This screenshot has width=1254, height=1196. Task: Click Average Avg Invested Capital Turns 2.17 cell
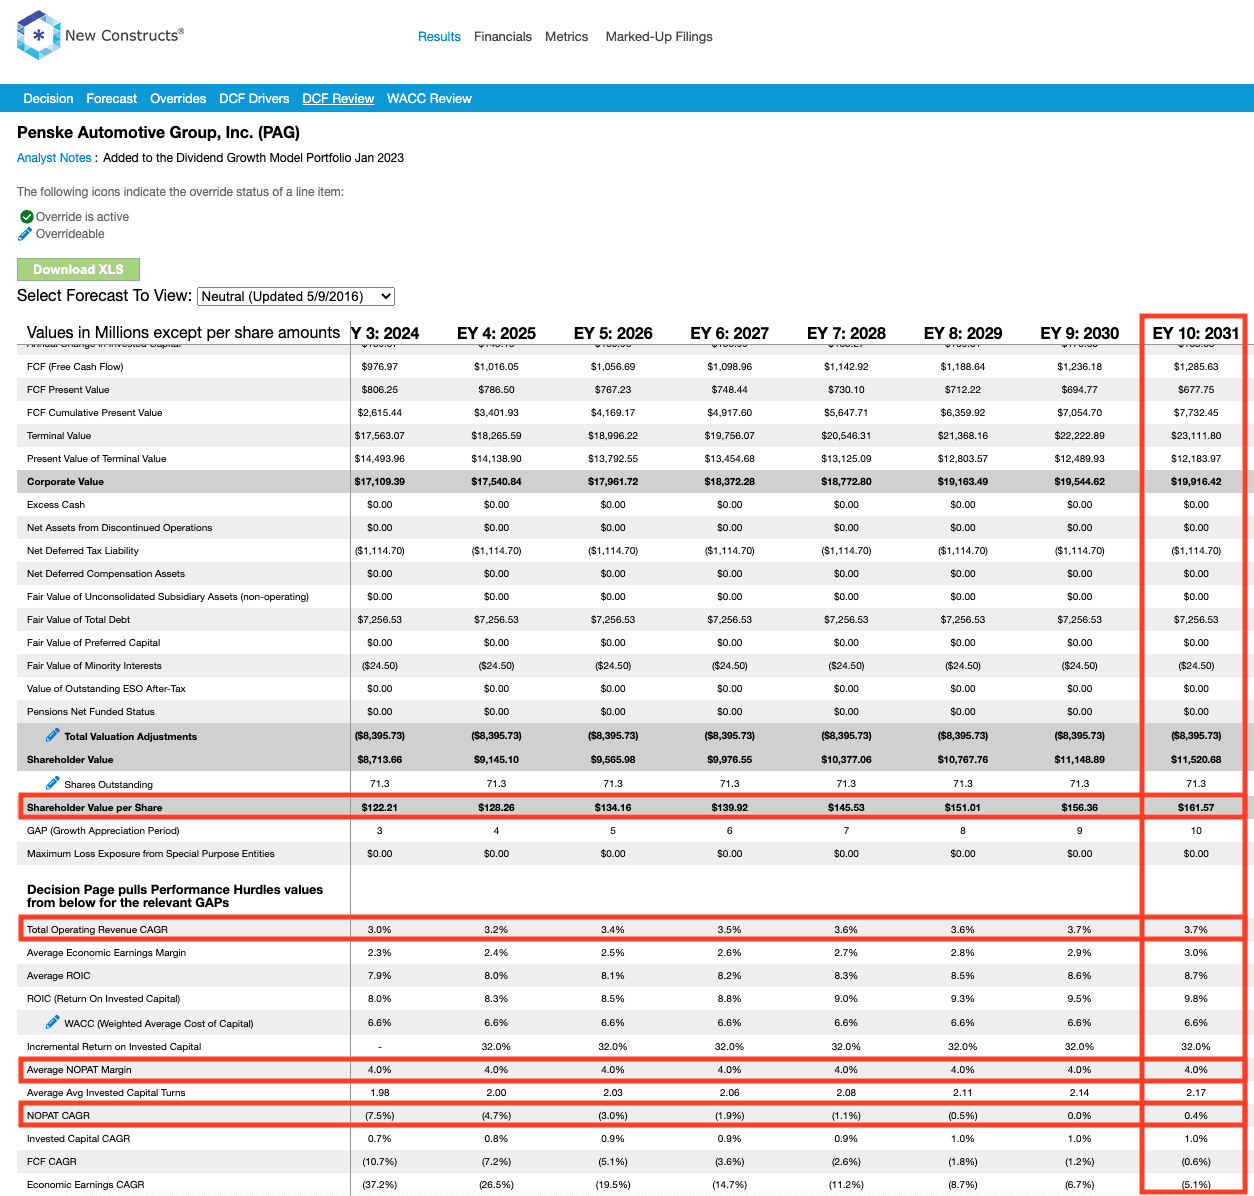click(1196, 1093)
